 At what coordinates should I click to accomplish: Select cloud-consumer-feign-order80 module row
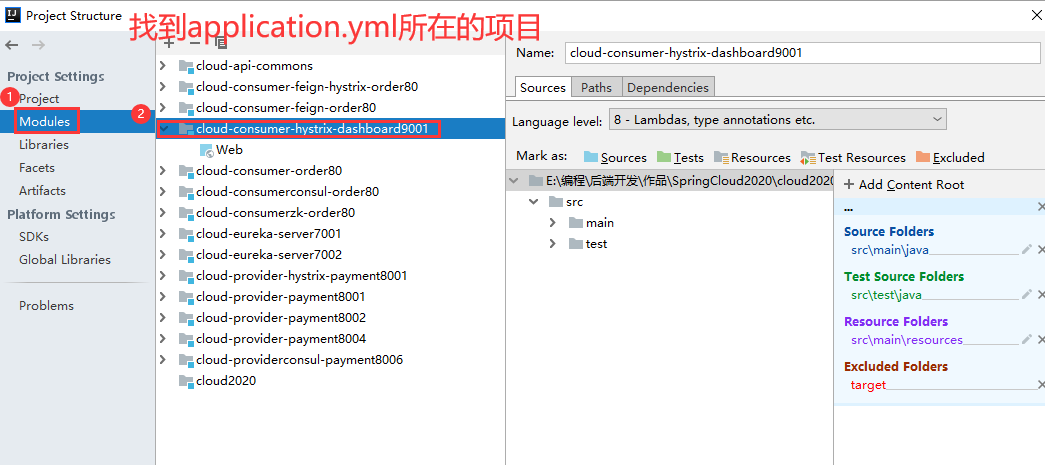pos(331,107)
